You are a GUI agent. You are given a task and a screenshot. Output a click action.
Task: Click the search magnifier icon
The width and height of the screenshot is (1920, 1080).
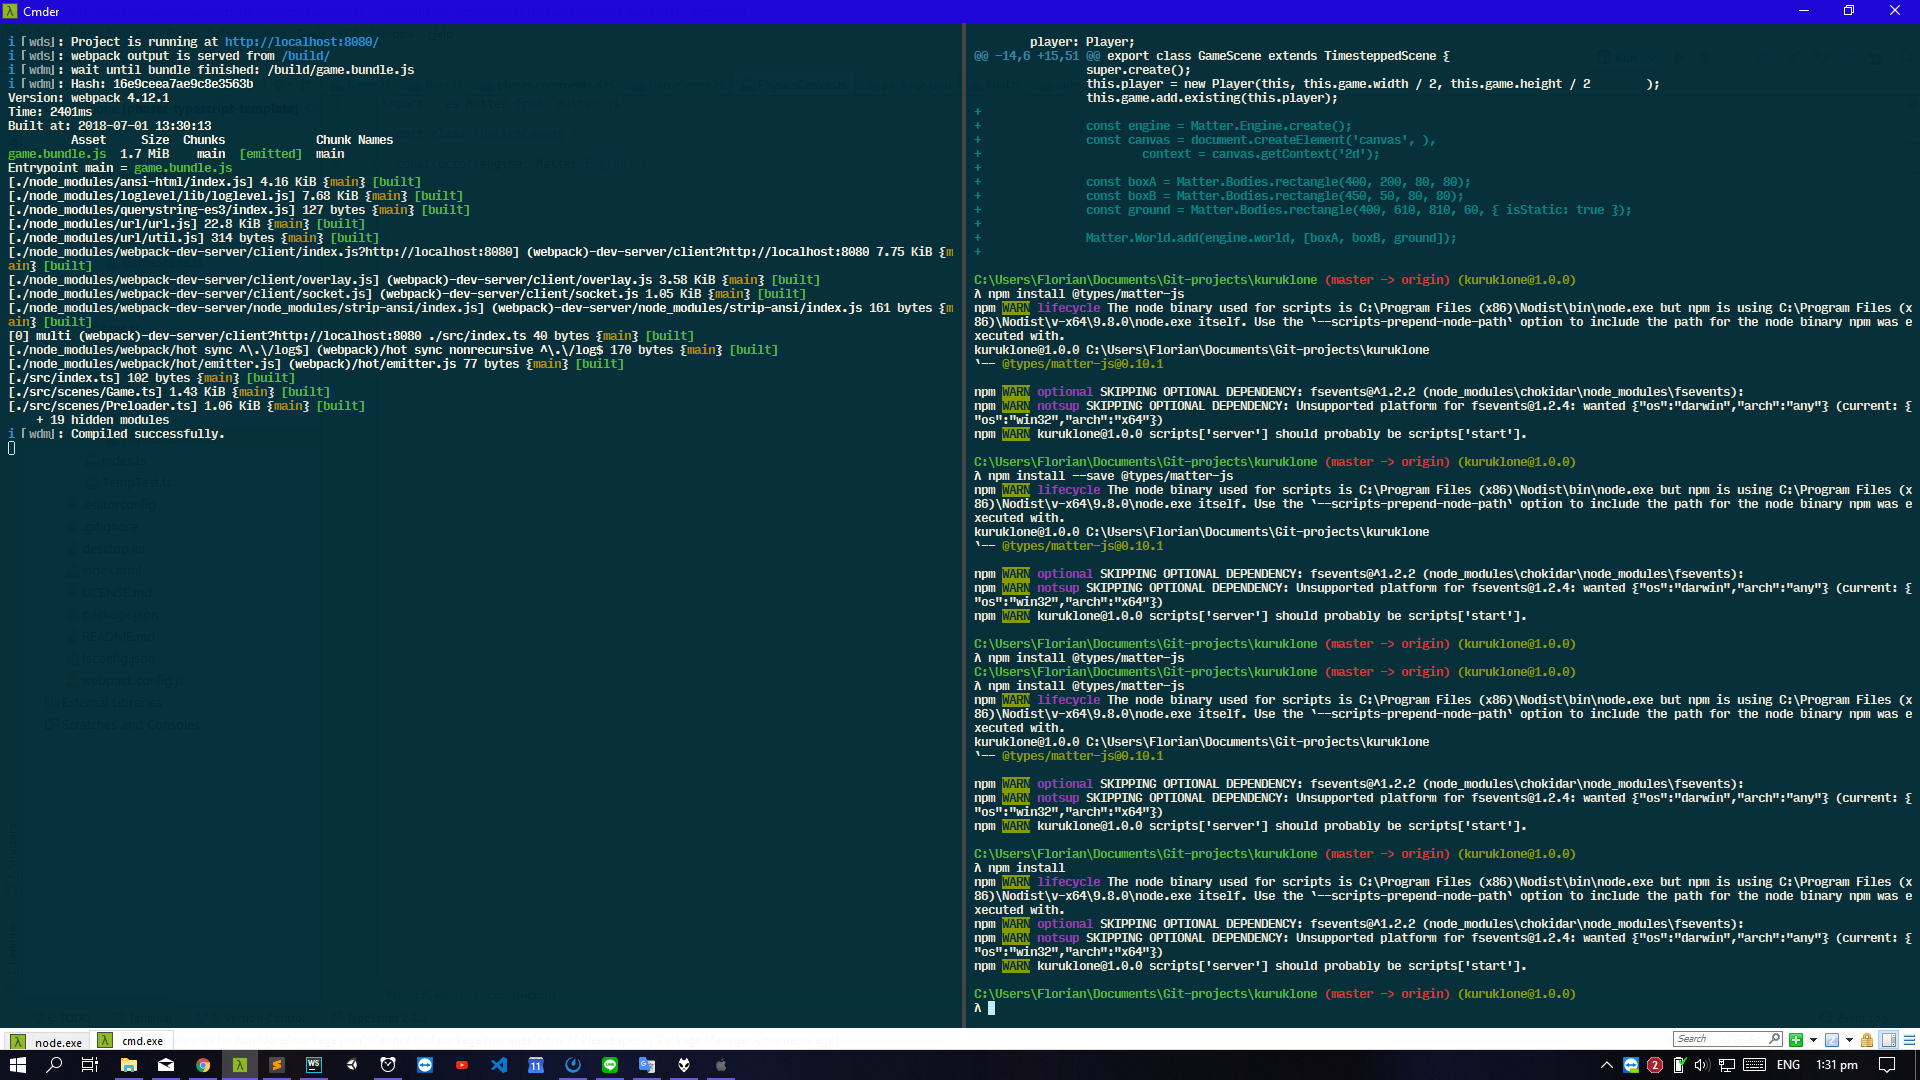click(1774, 1039)
